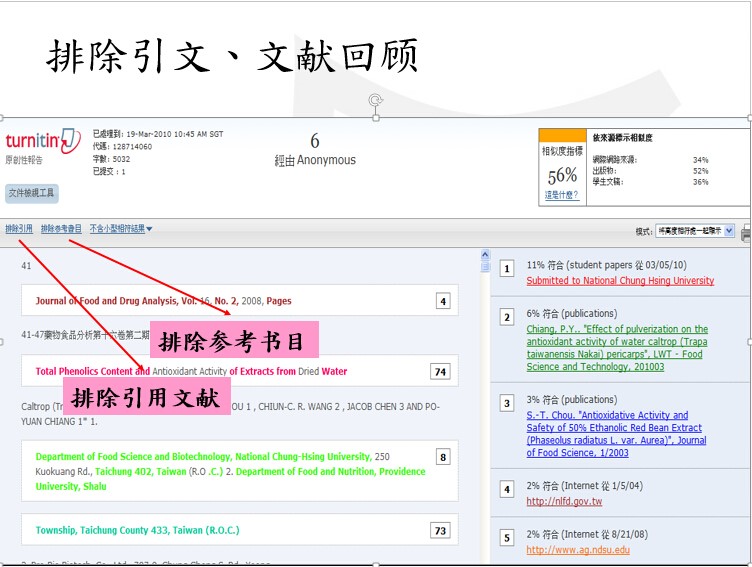Viewport: 752px width, 567px height.
Task: Open the S.-T. Chou Antioxidative Activity link
Action: 616,434
